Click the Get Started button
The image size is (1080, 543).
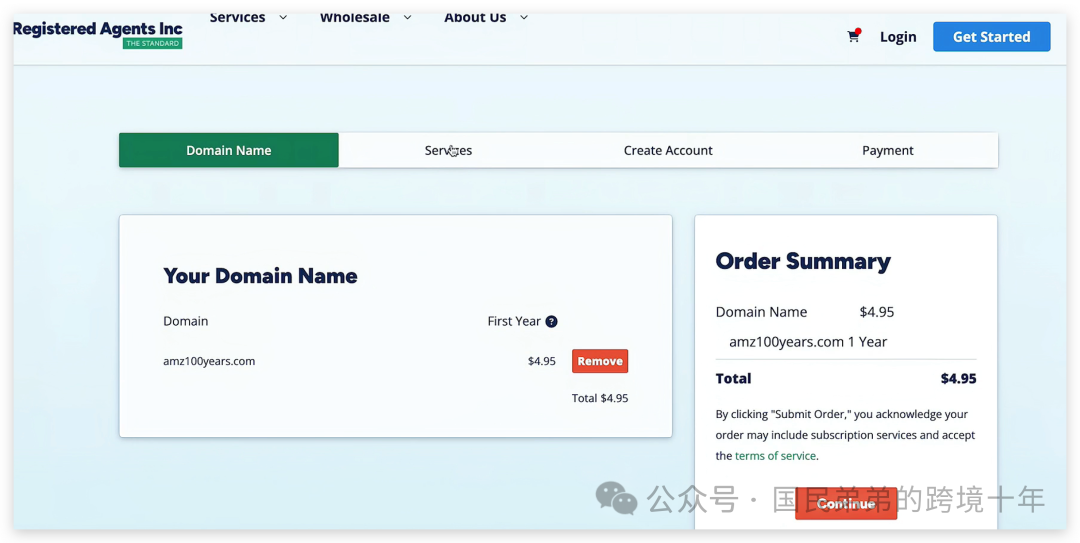click(991, 37)
